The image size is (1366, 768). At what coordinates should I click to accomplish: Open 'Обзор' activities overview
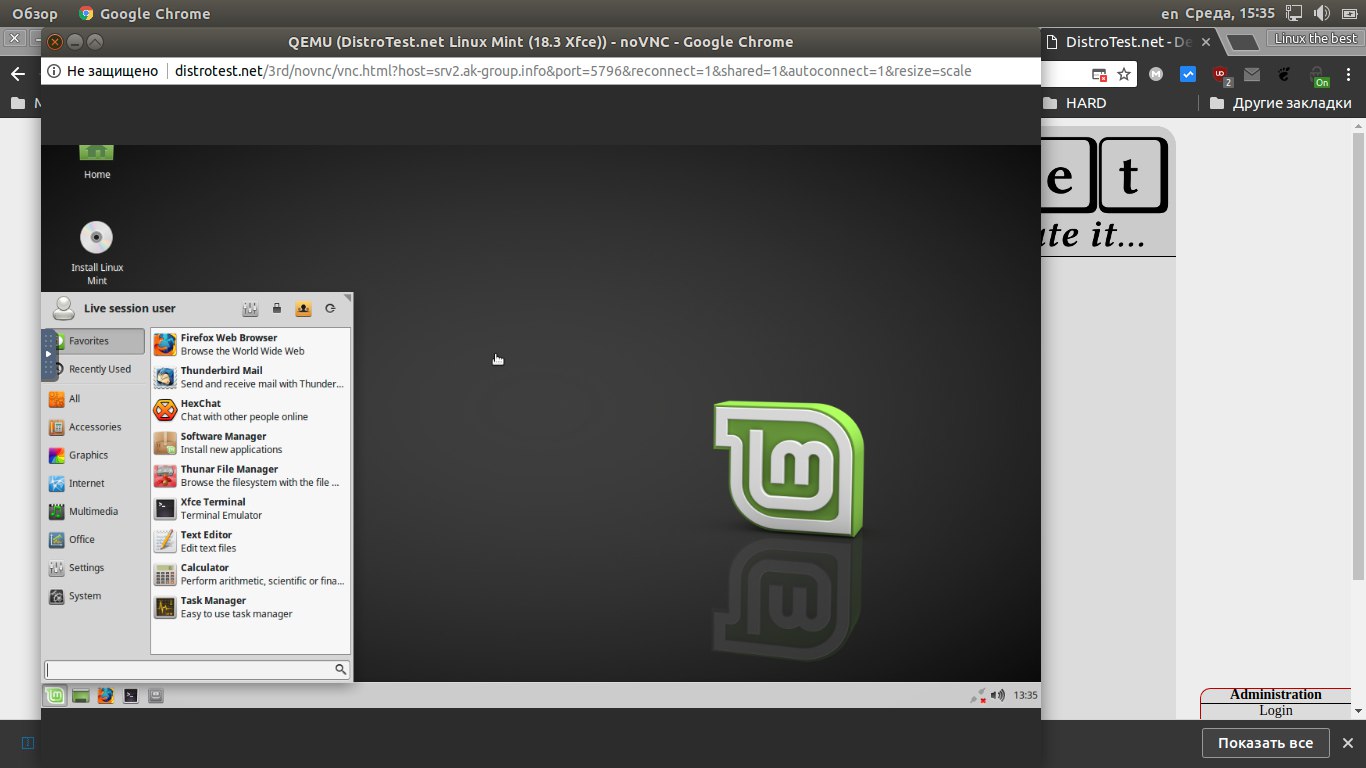coord(35,14)
